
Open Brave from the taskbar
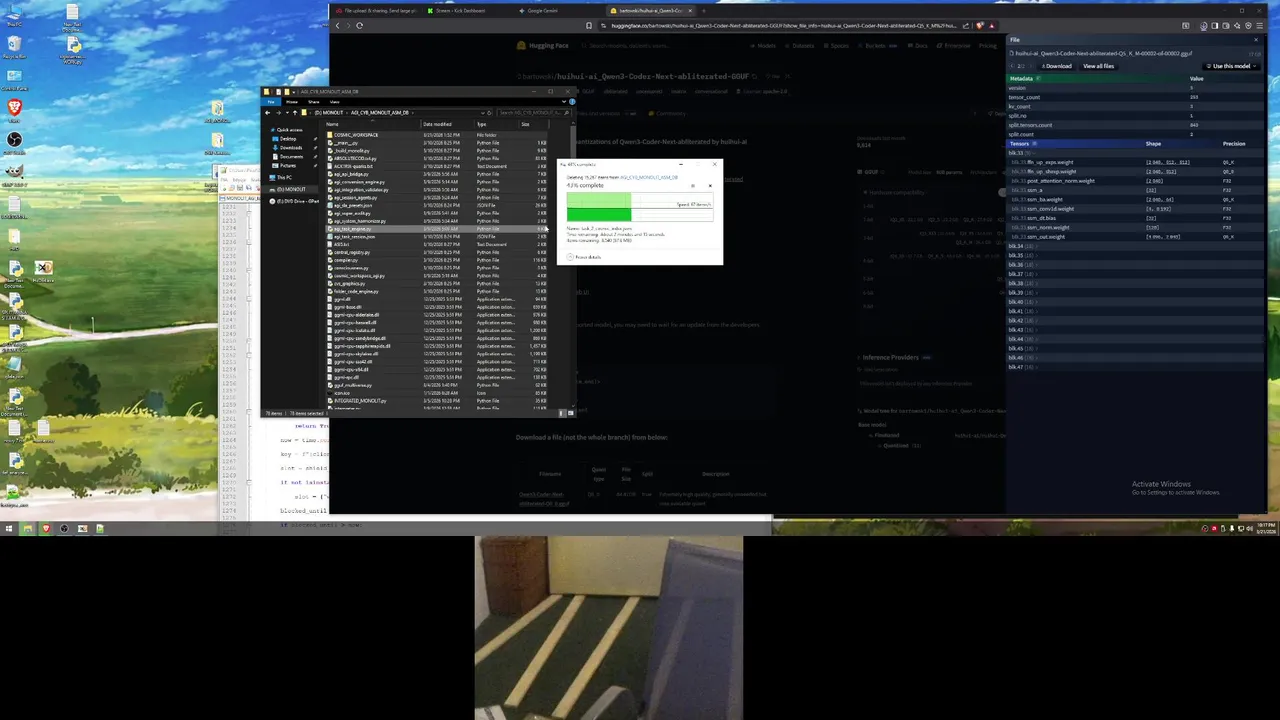[x=45, y=528]
